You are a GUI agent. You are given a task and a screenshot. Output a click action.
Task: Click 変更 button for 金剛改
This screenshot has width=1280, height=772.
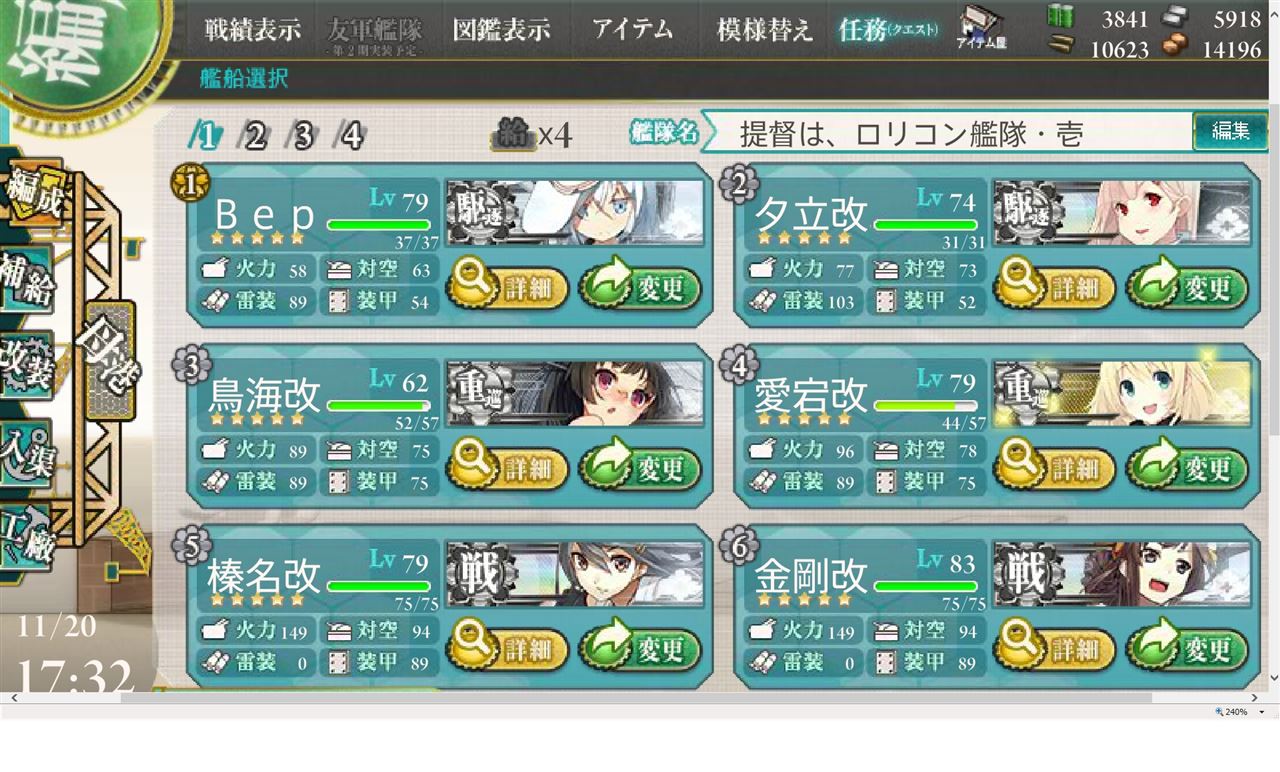1187,649
